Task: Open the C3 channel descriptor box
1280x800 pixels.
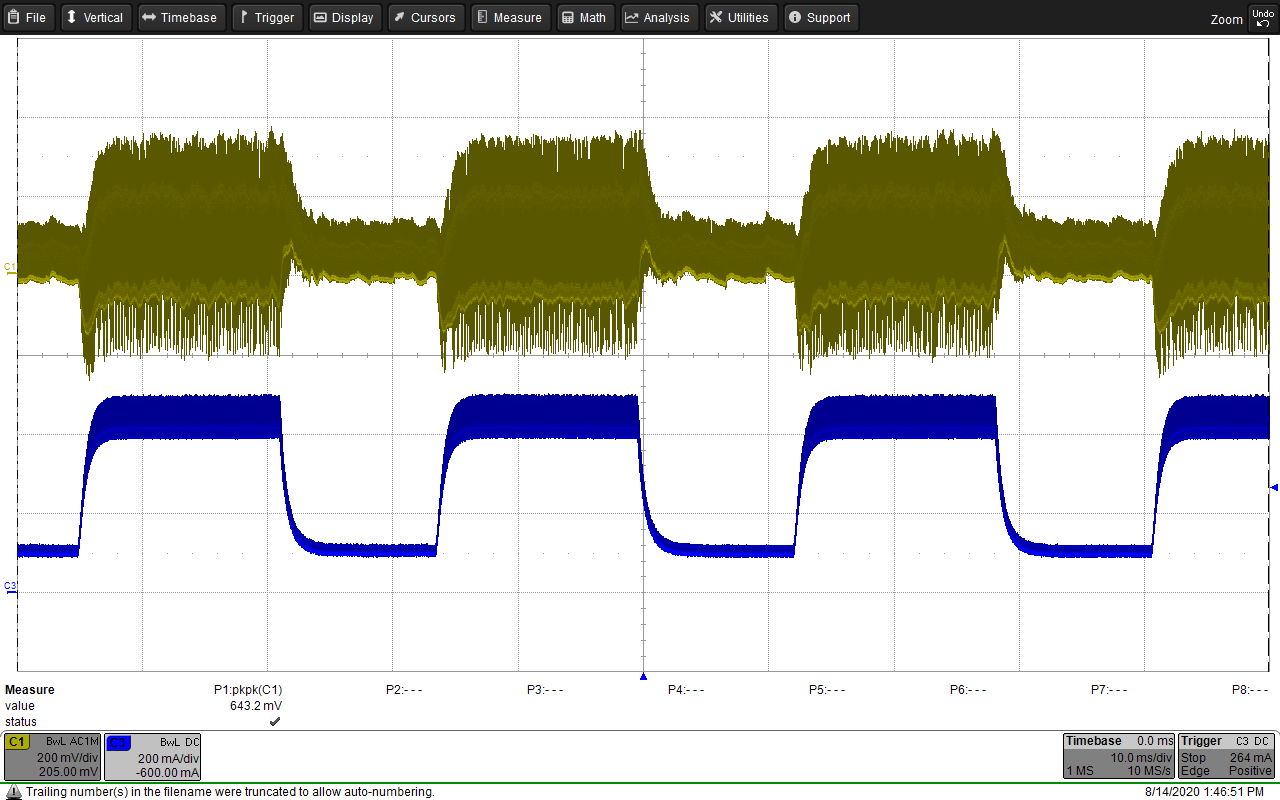Action: pos(153,757)
